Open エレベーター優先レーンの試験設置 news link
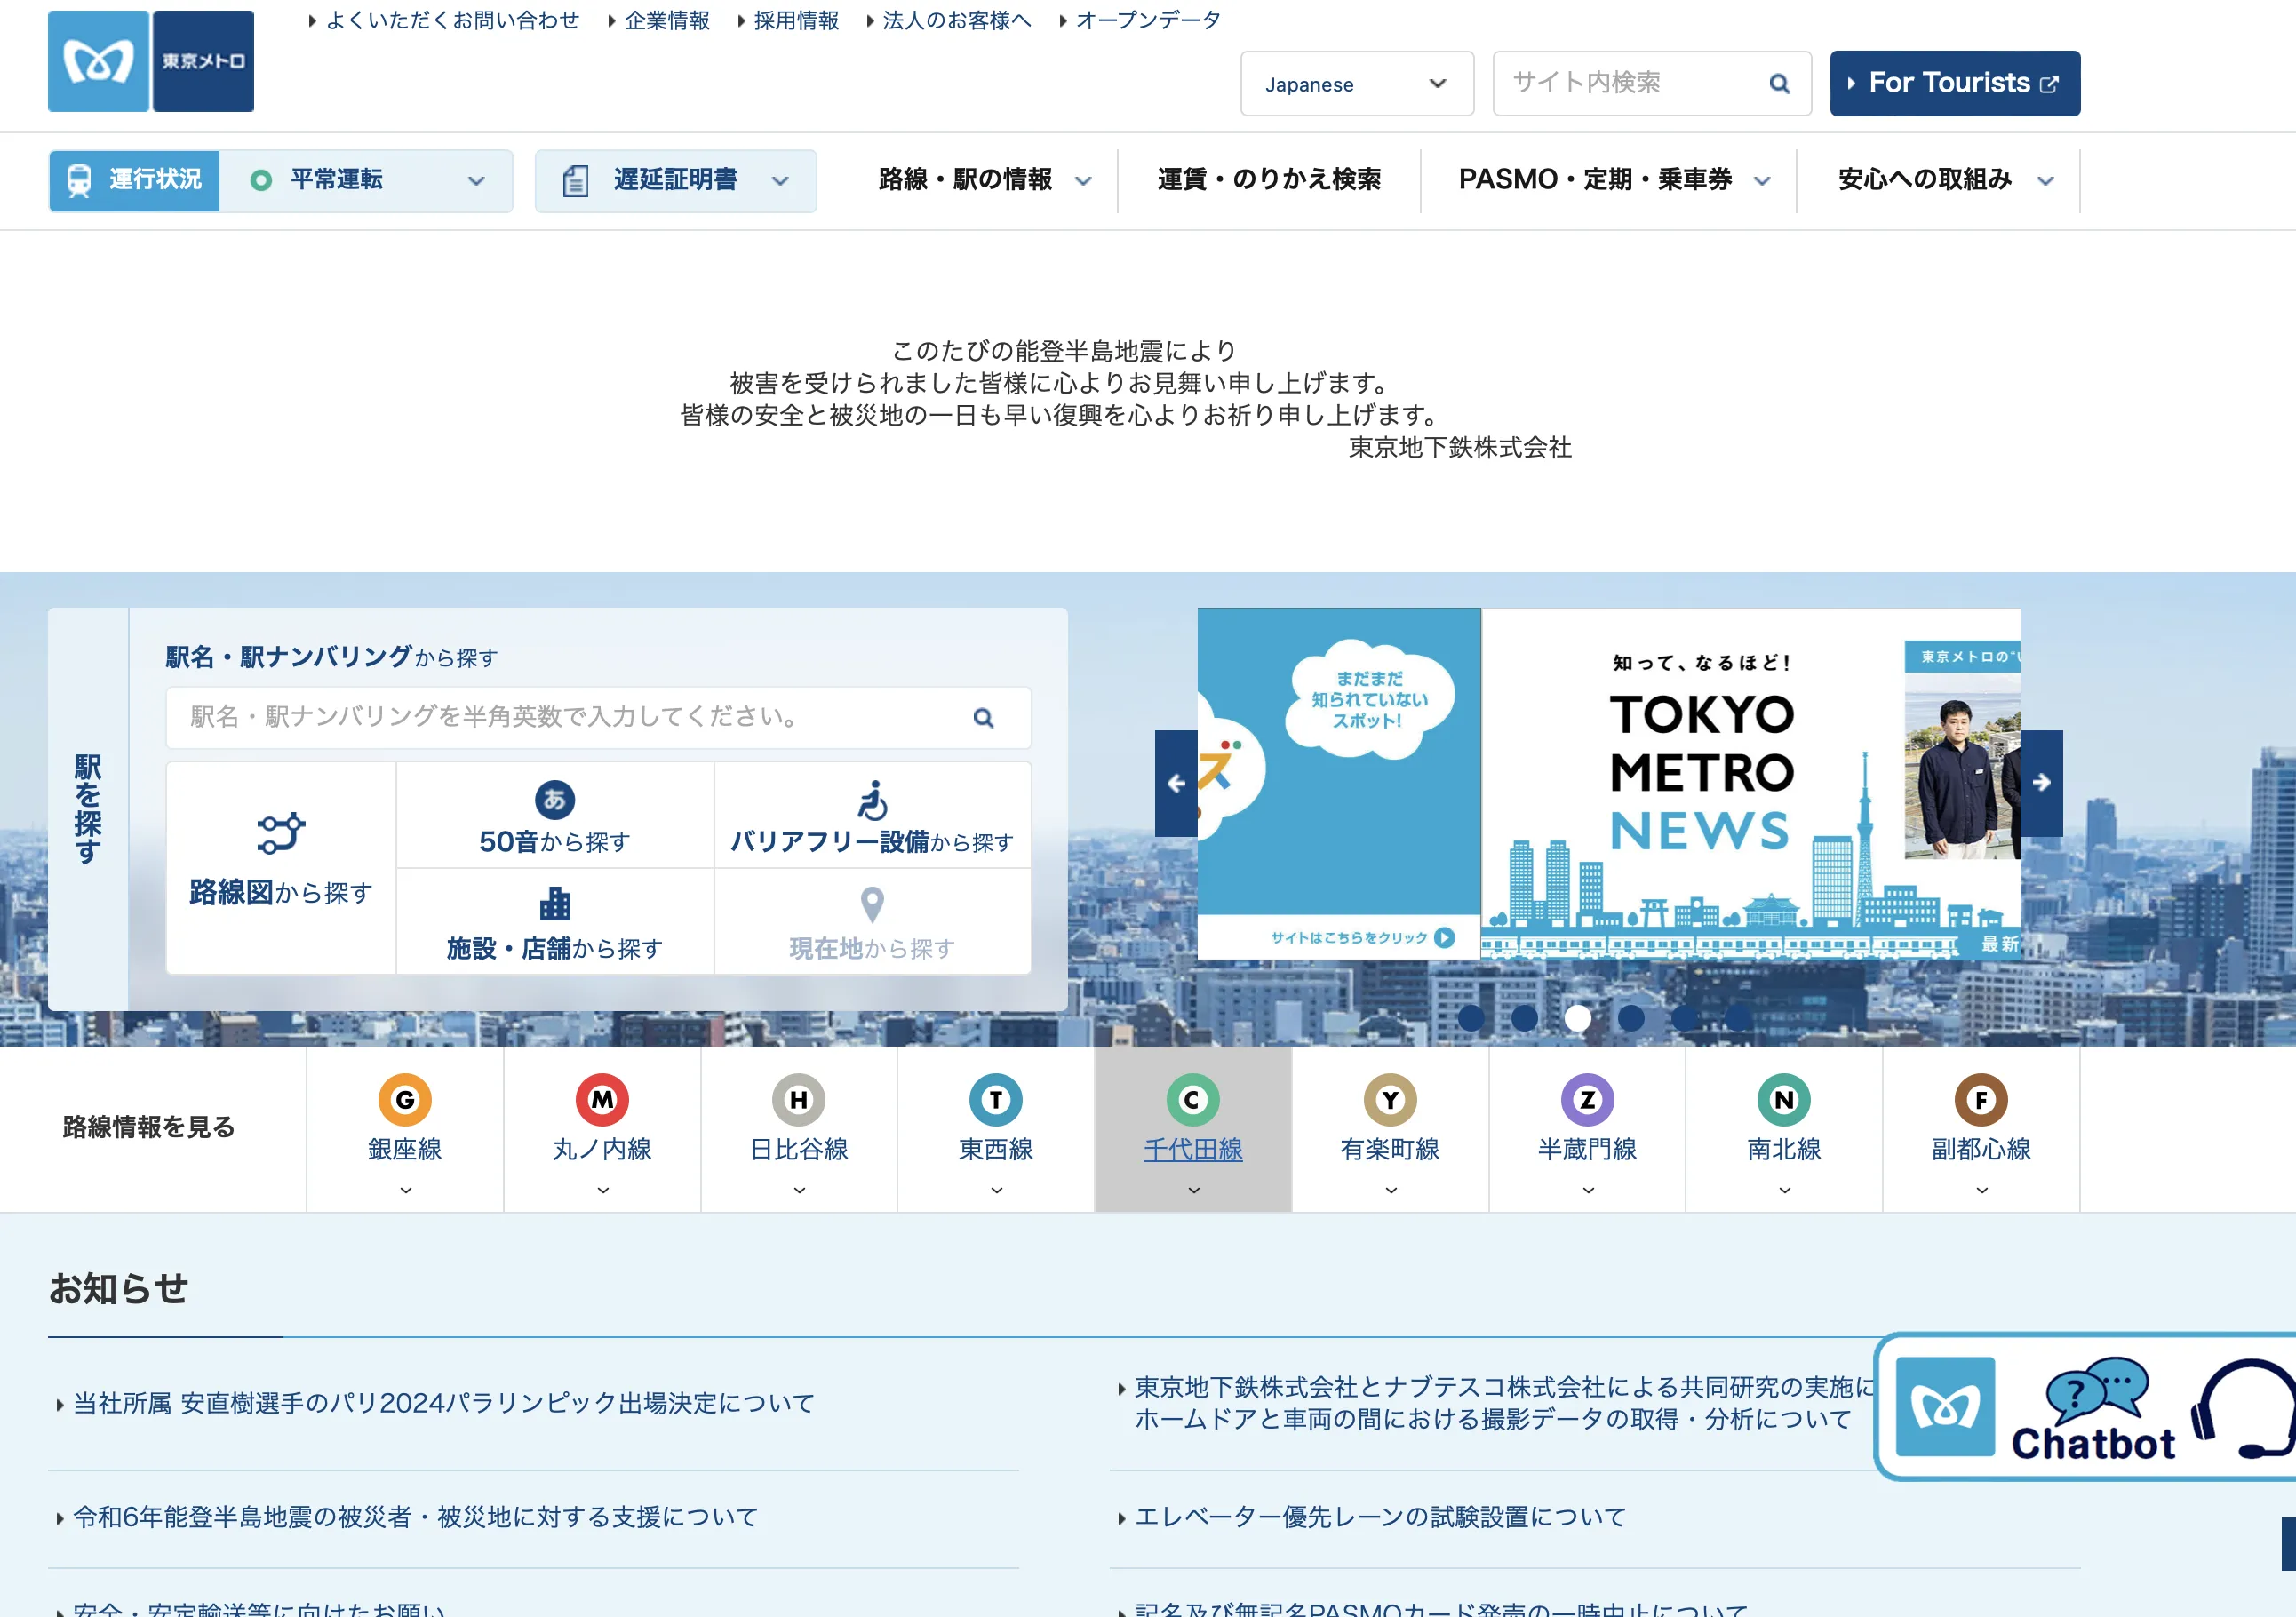The width and height of the screenshot is (2296, 1617). pyautogui.click(x=1380, y=1517)
